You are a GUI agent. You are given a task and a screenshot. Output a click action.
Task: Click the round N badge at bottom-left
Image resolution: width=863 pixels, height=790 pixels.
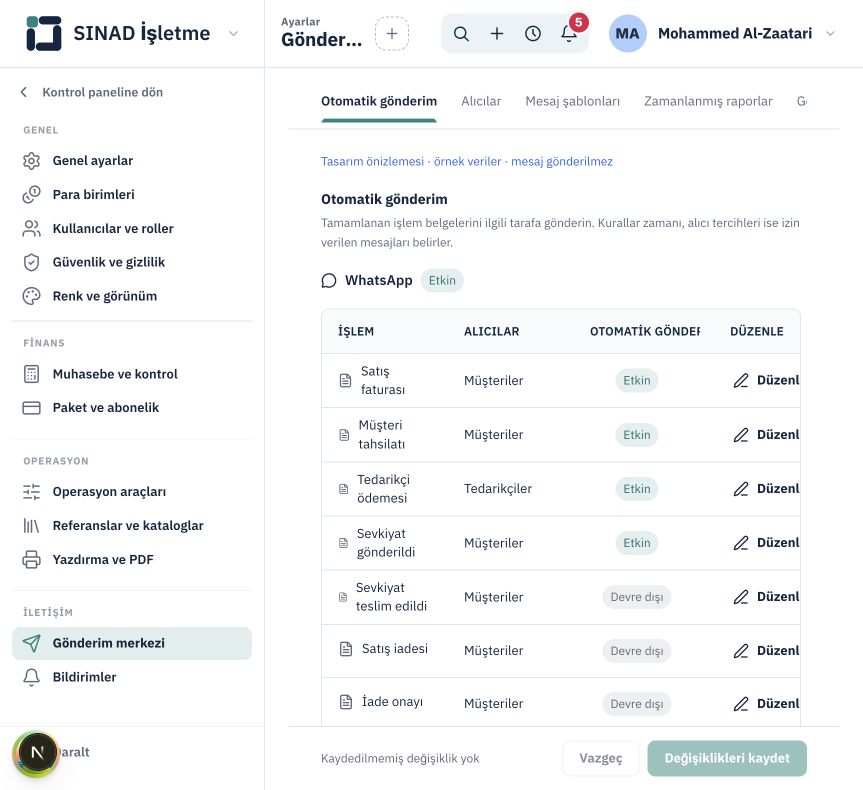pos(37,753)
